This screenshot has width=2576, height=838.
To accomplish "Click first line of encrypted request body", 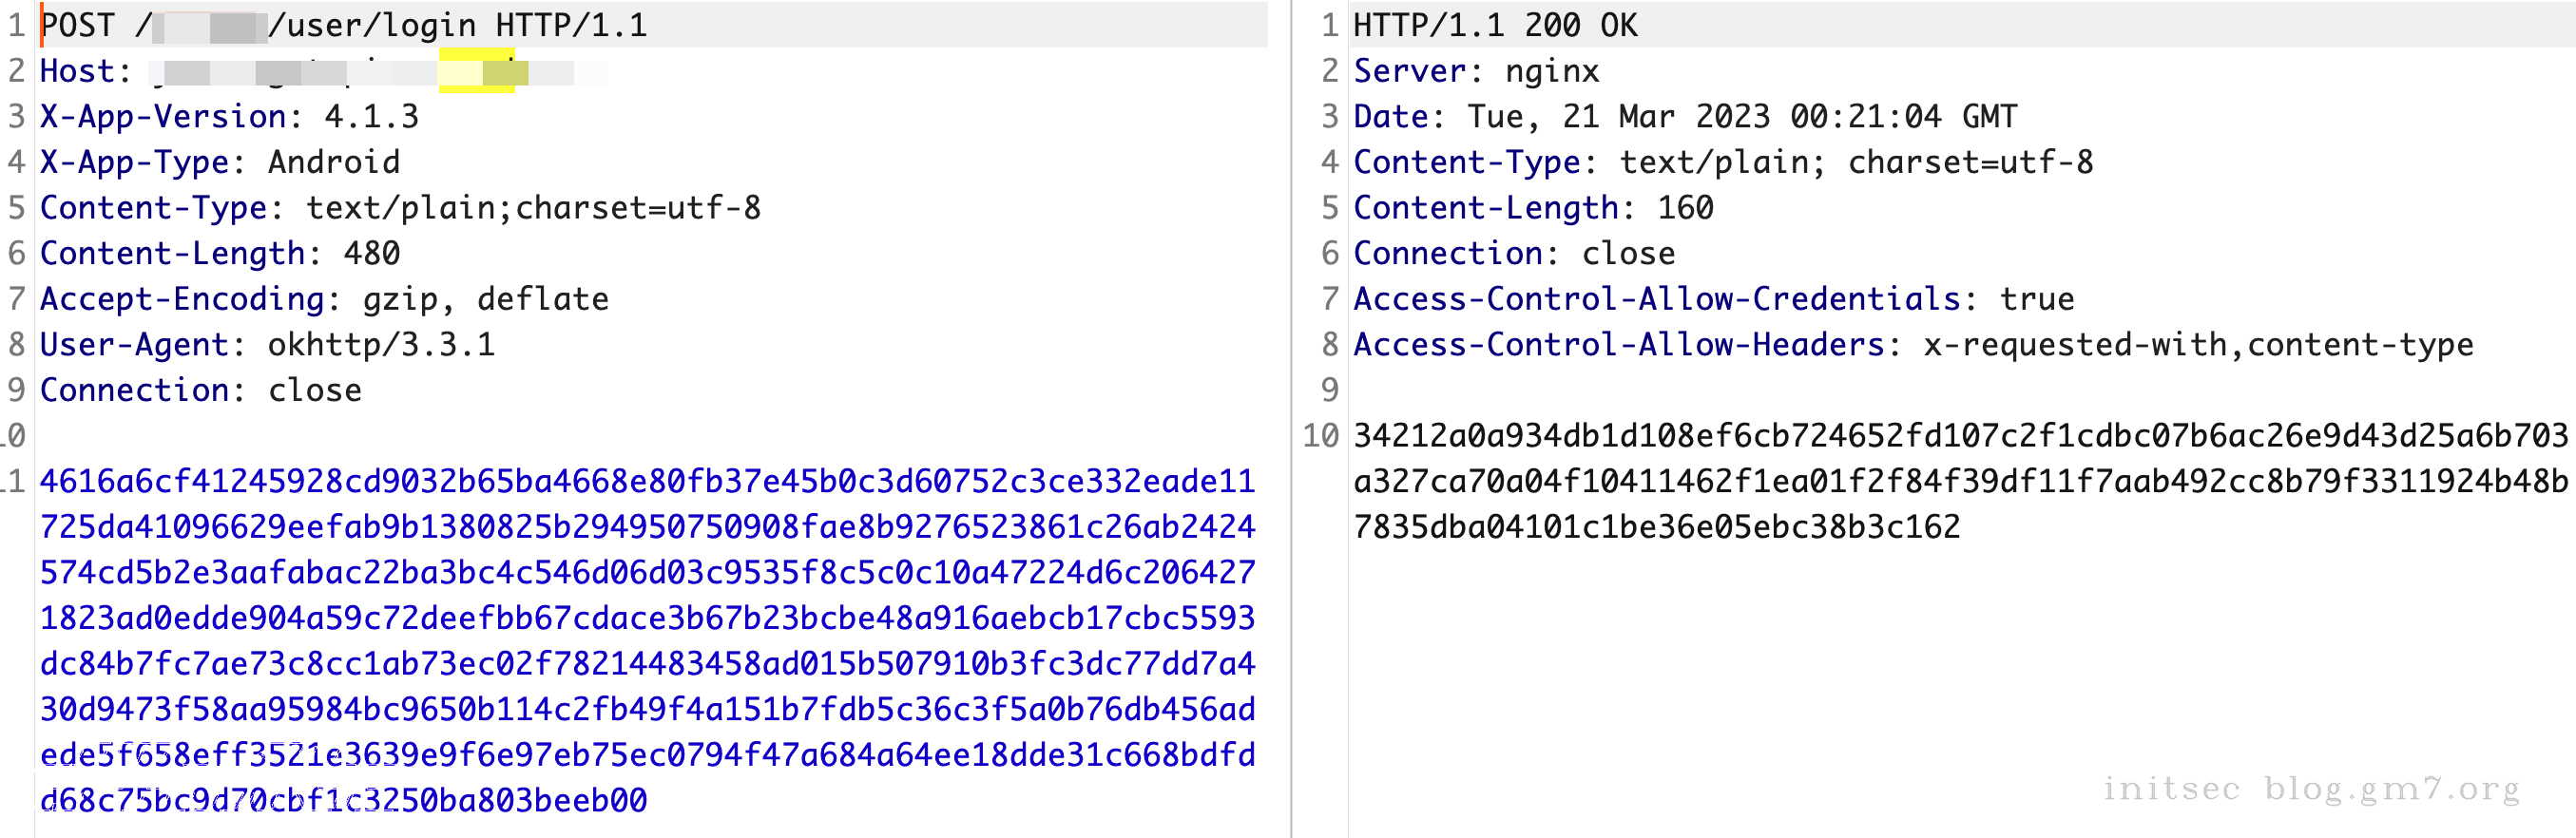I will pos(647,481).
